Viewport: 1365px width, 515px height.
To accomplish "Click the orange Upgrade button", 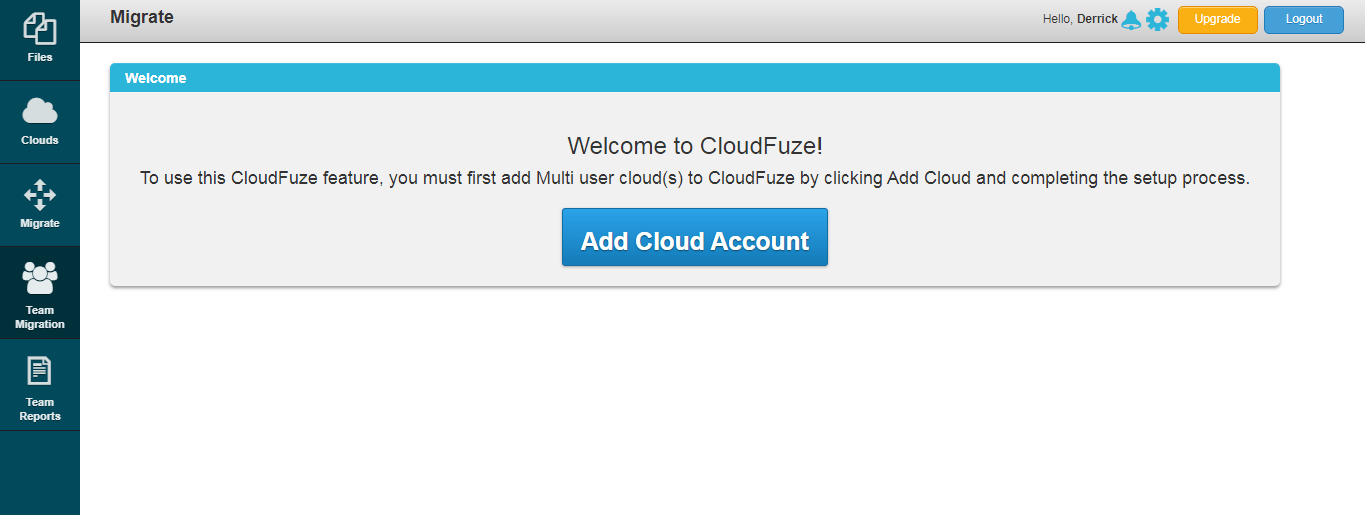I will coord(1217,19).
